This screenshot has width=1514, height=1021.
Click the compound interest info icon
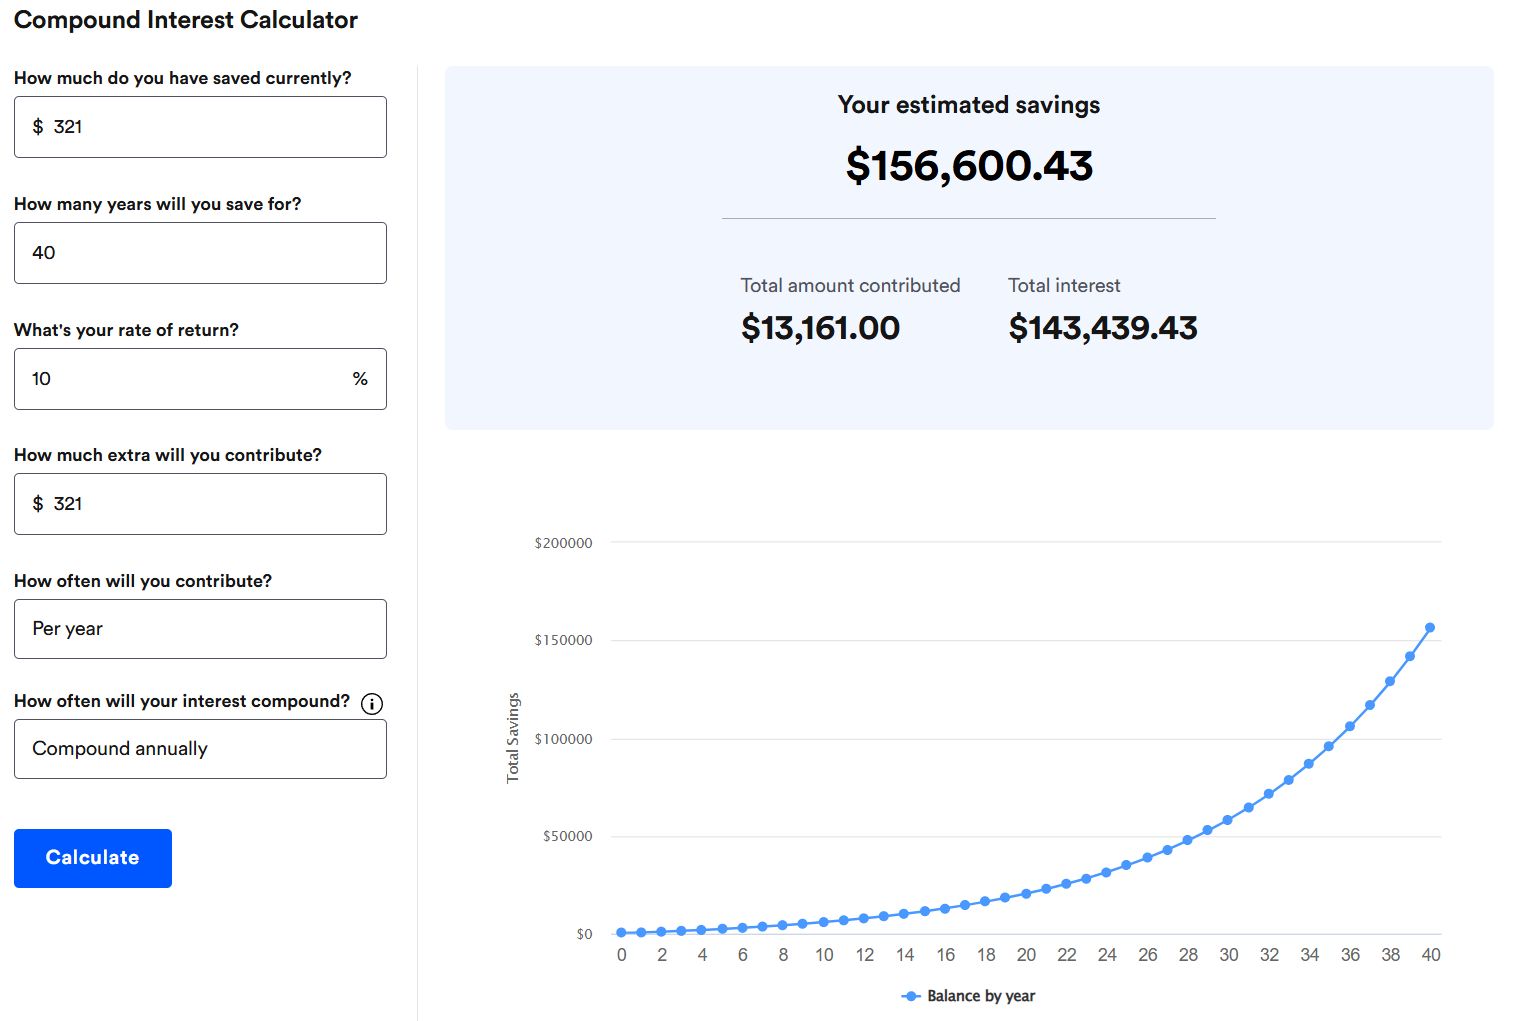[x=371, y=704]
